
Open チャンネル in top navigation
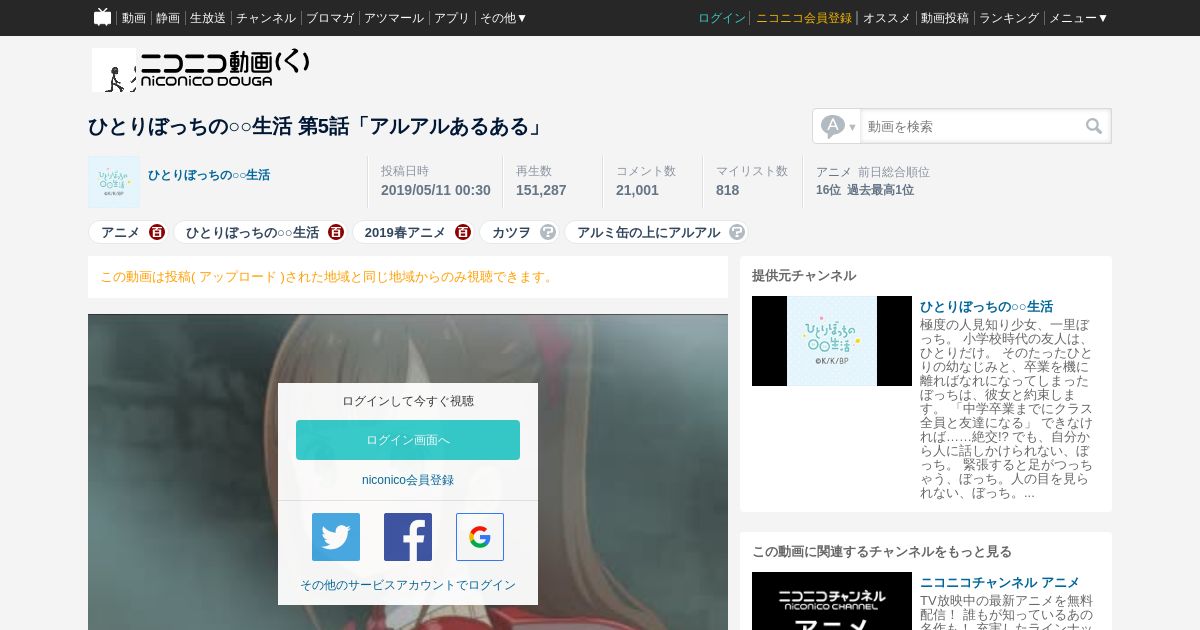click(266, 18)
